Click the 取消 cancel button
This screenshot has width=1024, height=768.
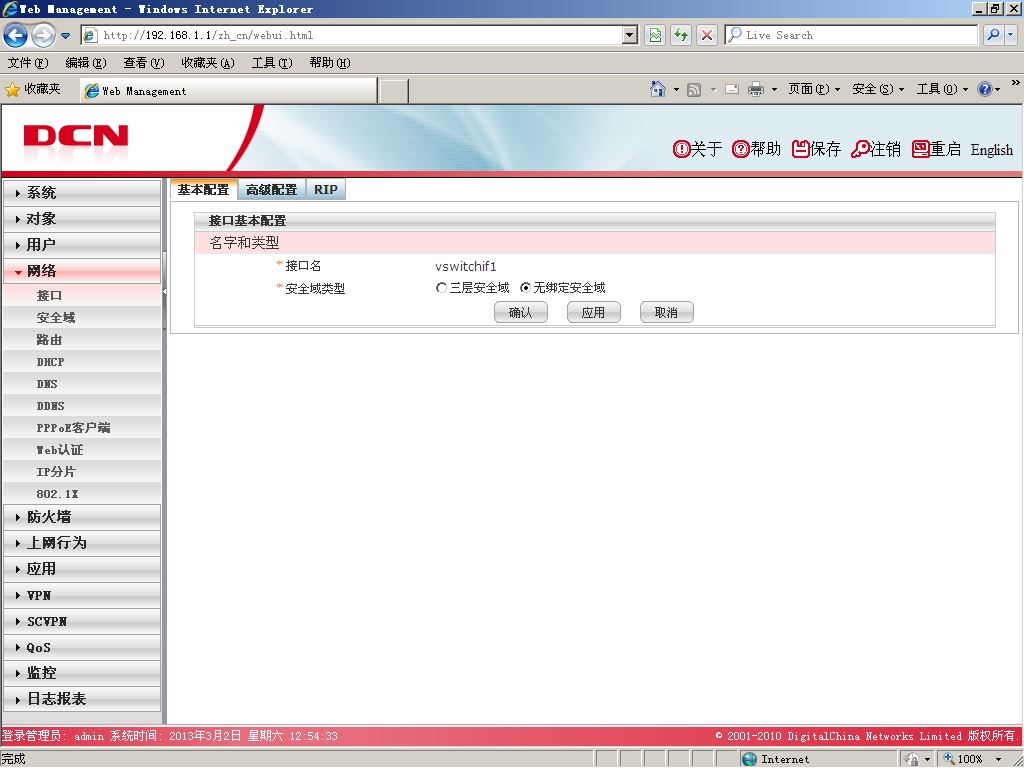[666, 312]
